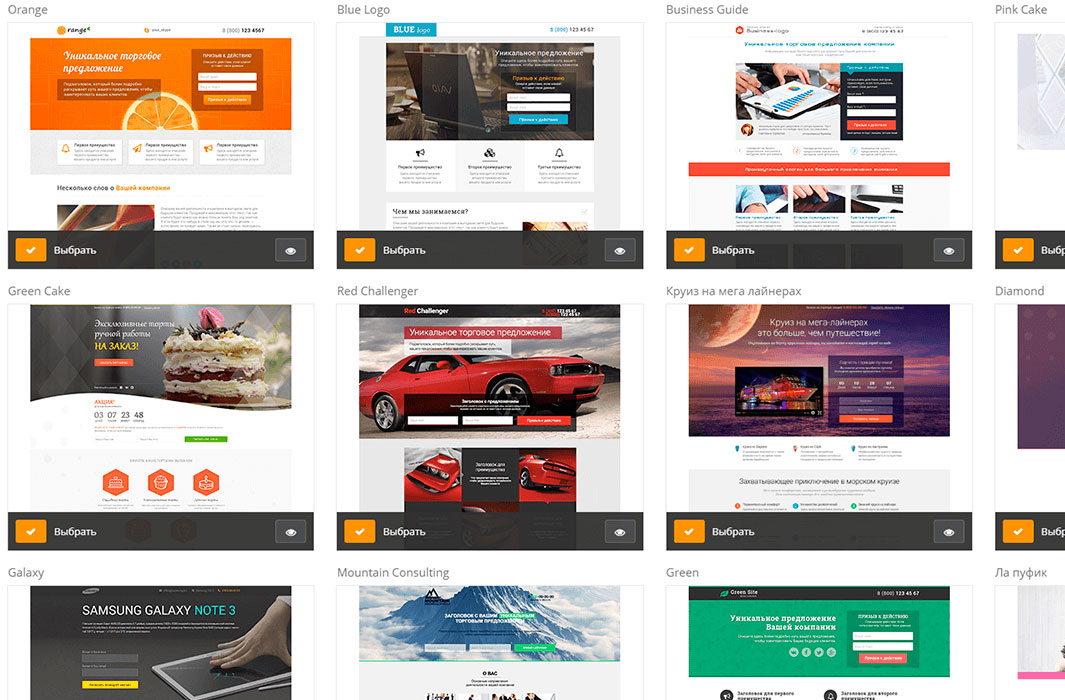Choose Green Cake template via Выбрать label

pyautogui.click(x=75, y=532)
